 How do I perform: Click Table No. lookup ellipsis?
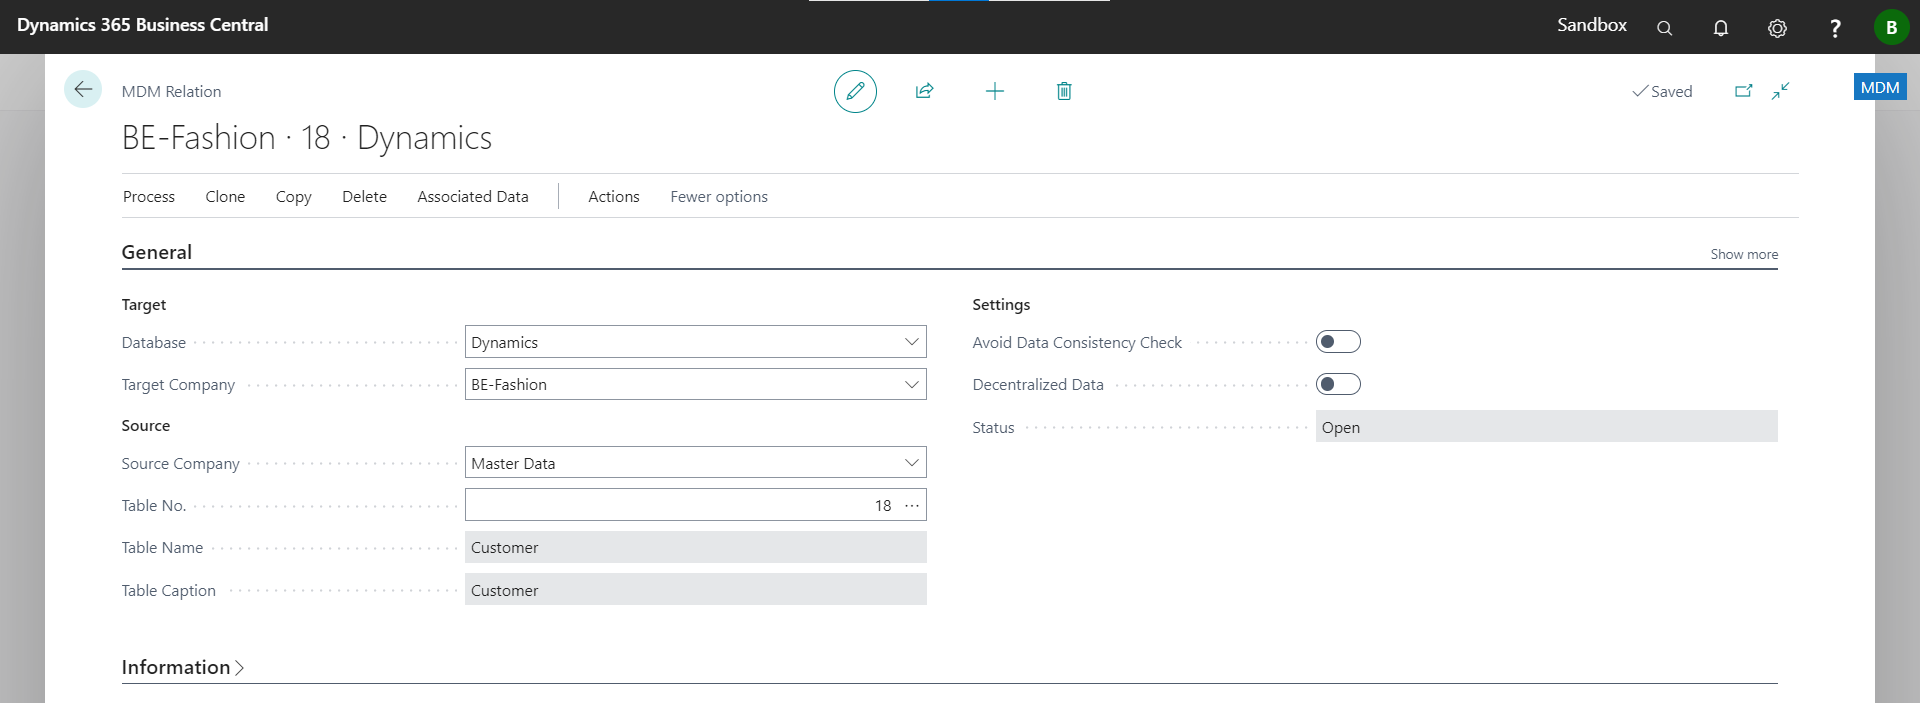[x=912, y=505]
